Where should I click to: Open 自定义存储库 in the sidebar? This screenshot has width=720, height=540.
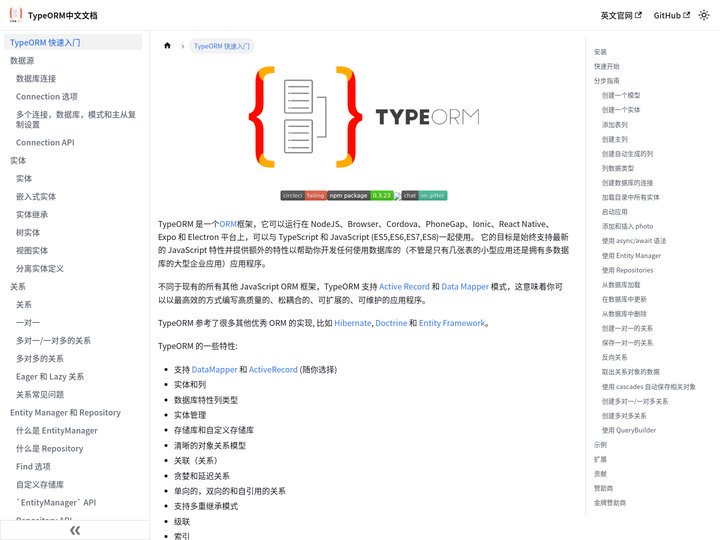39,484
